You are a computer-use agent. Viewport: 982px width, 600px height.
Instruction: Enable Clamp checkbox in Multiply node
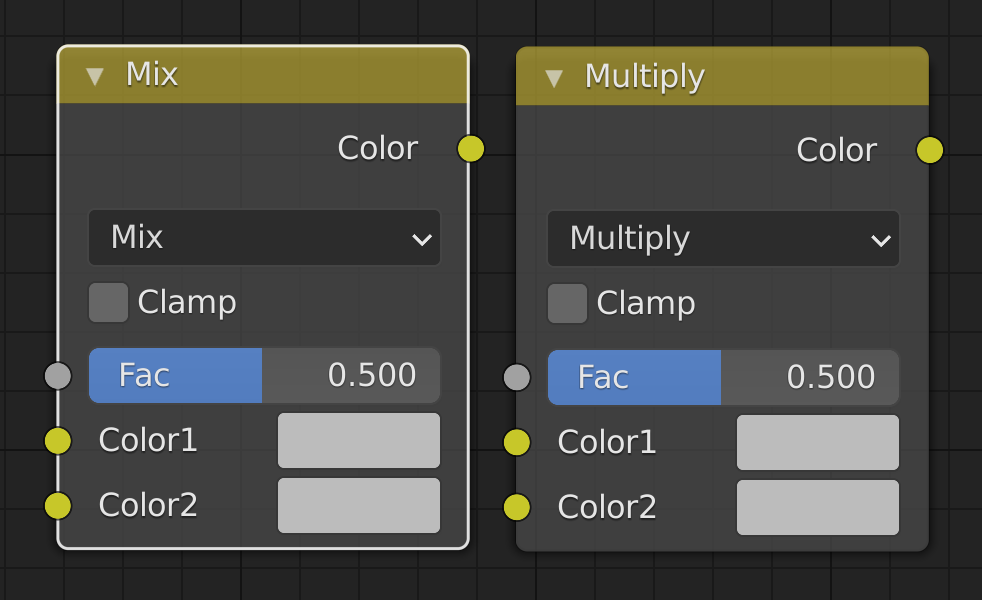click(x=567, y=304)
